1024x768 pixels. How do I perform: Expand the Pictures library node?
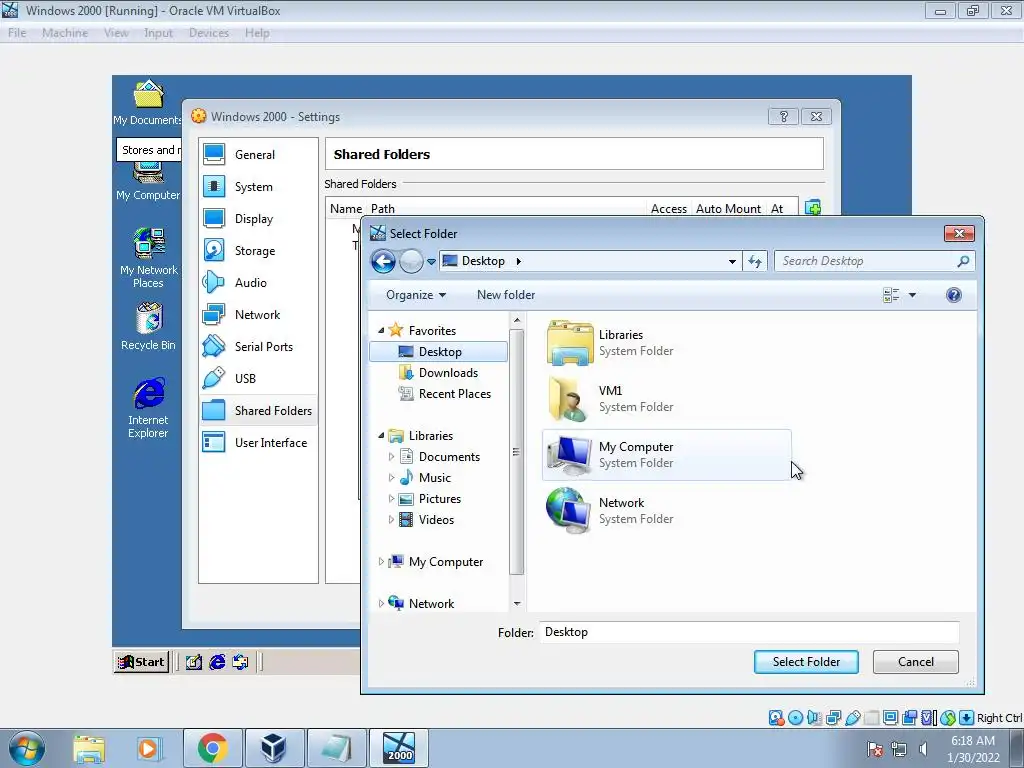click(x=391, y=499)
